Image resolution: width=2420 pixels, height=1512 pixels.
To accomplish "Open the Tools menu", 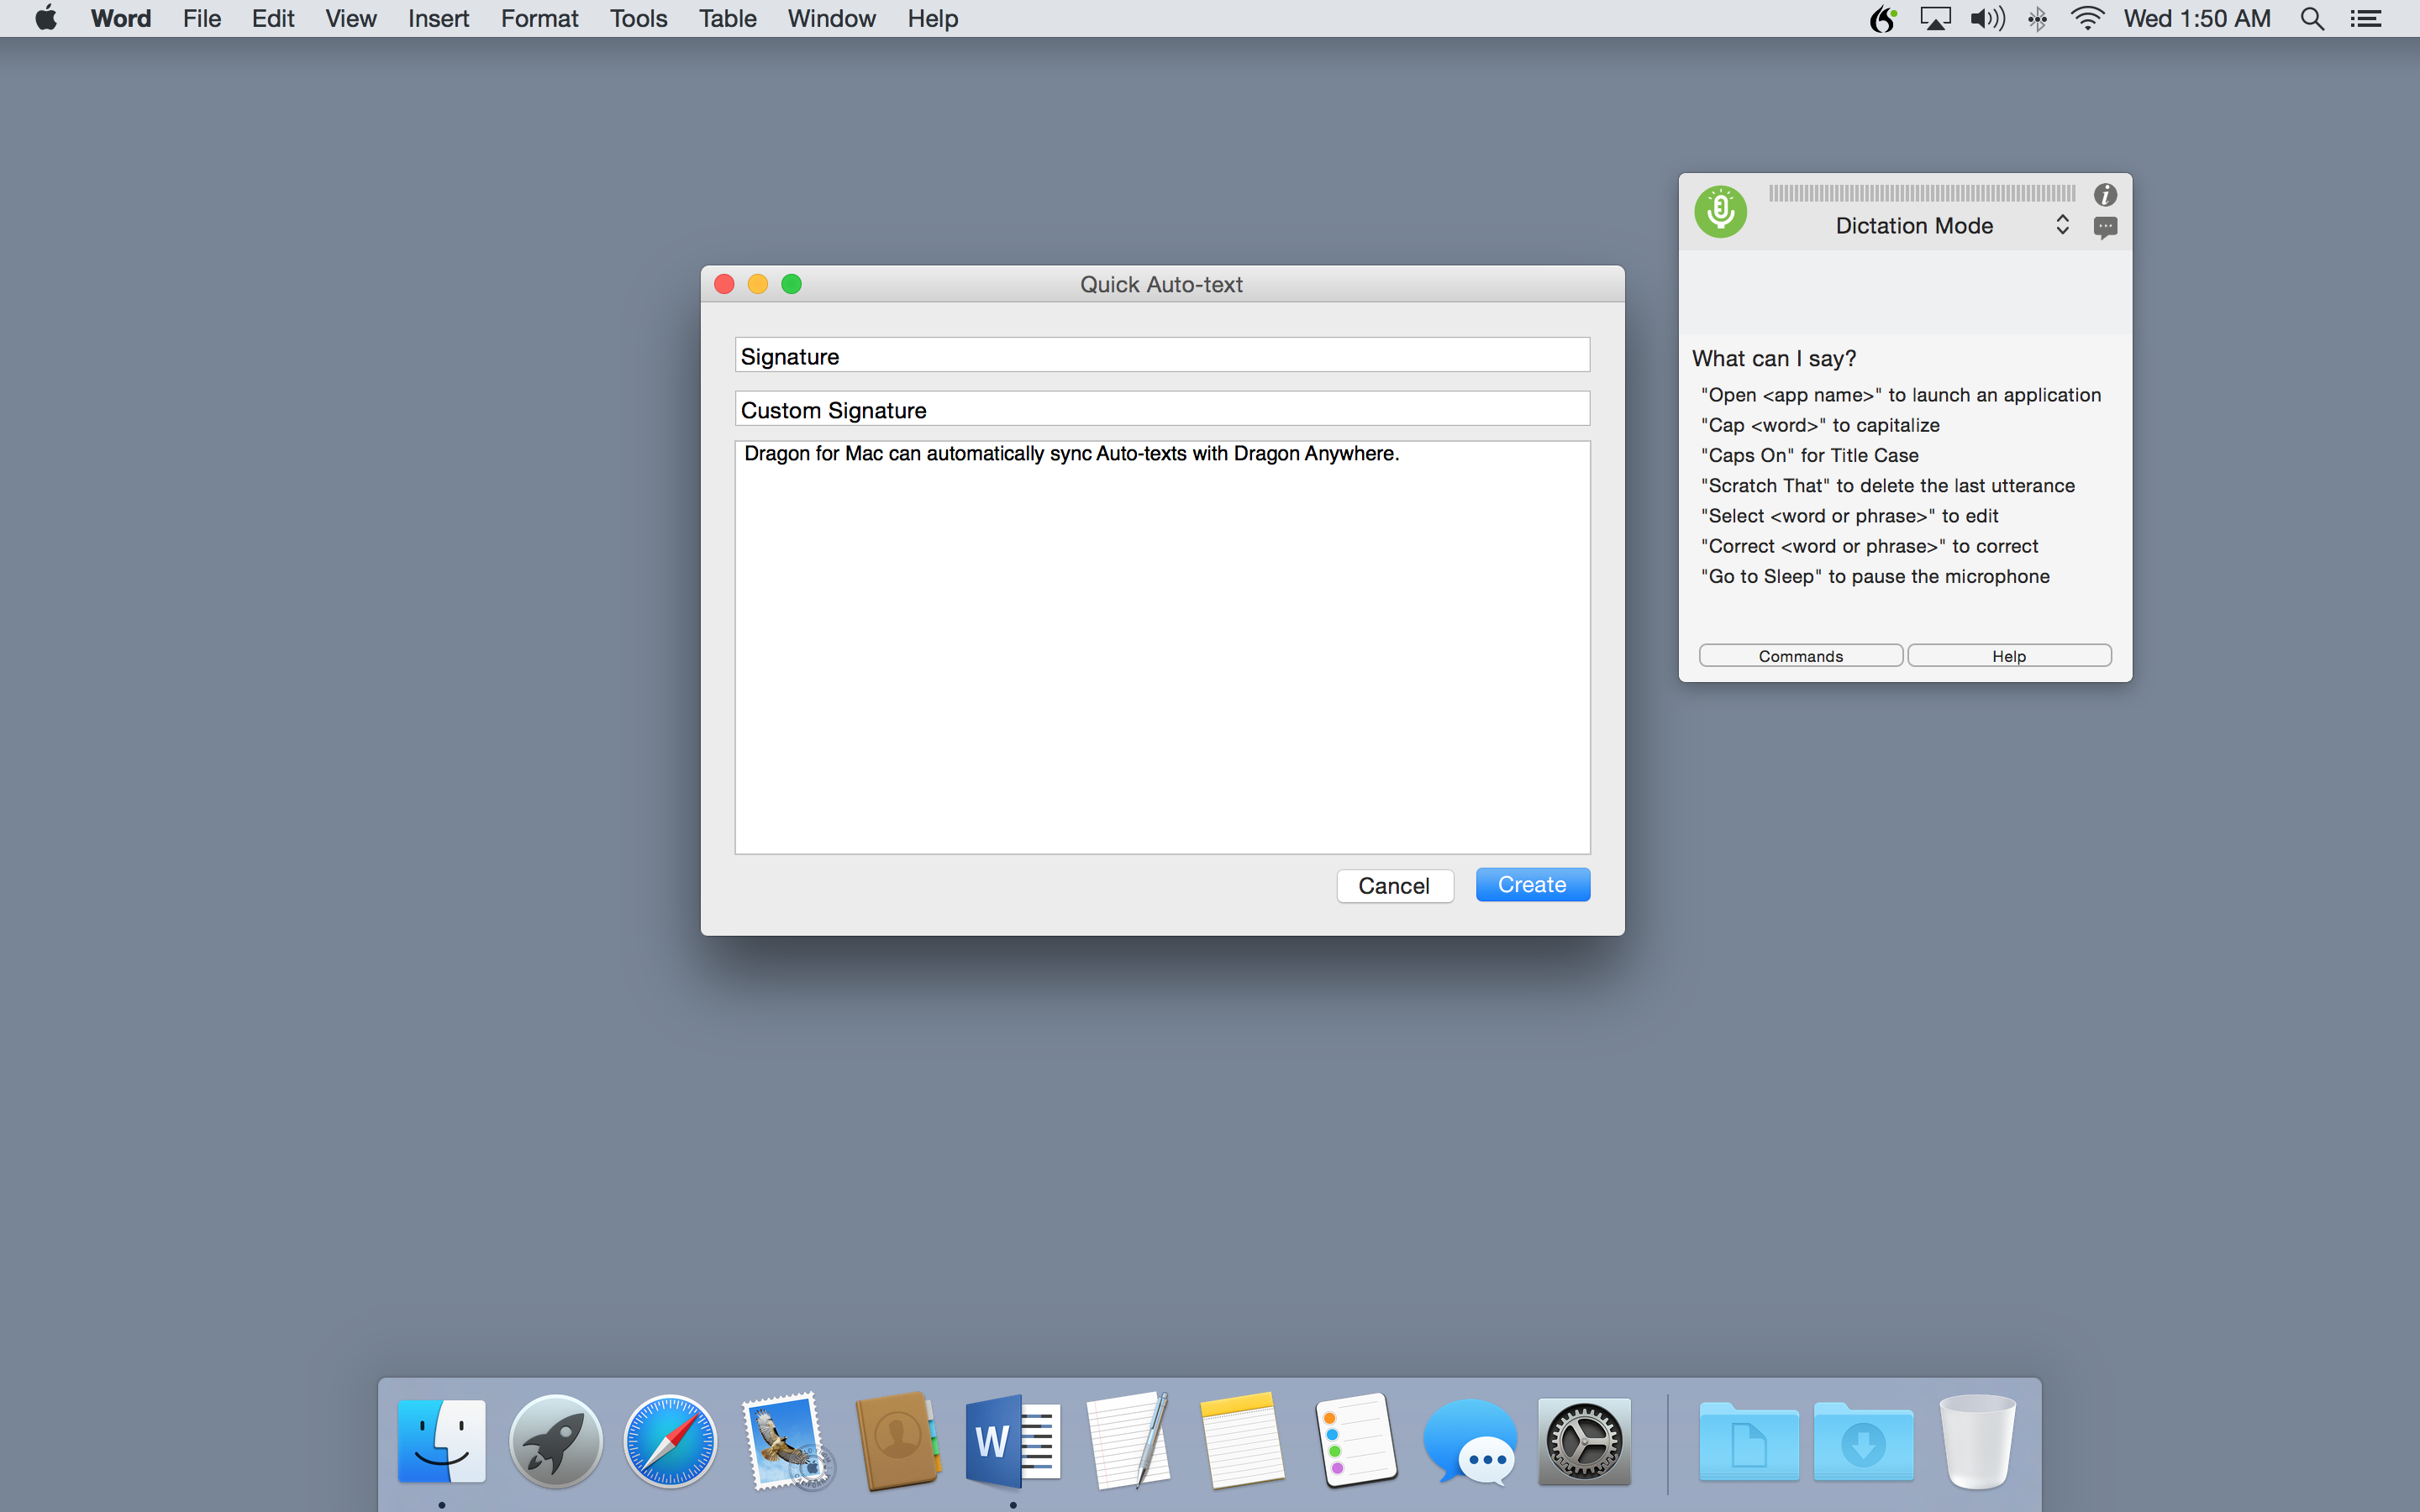I will [x=638, y=19].
